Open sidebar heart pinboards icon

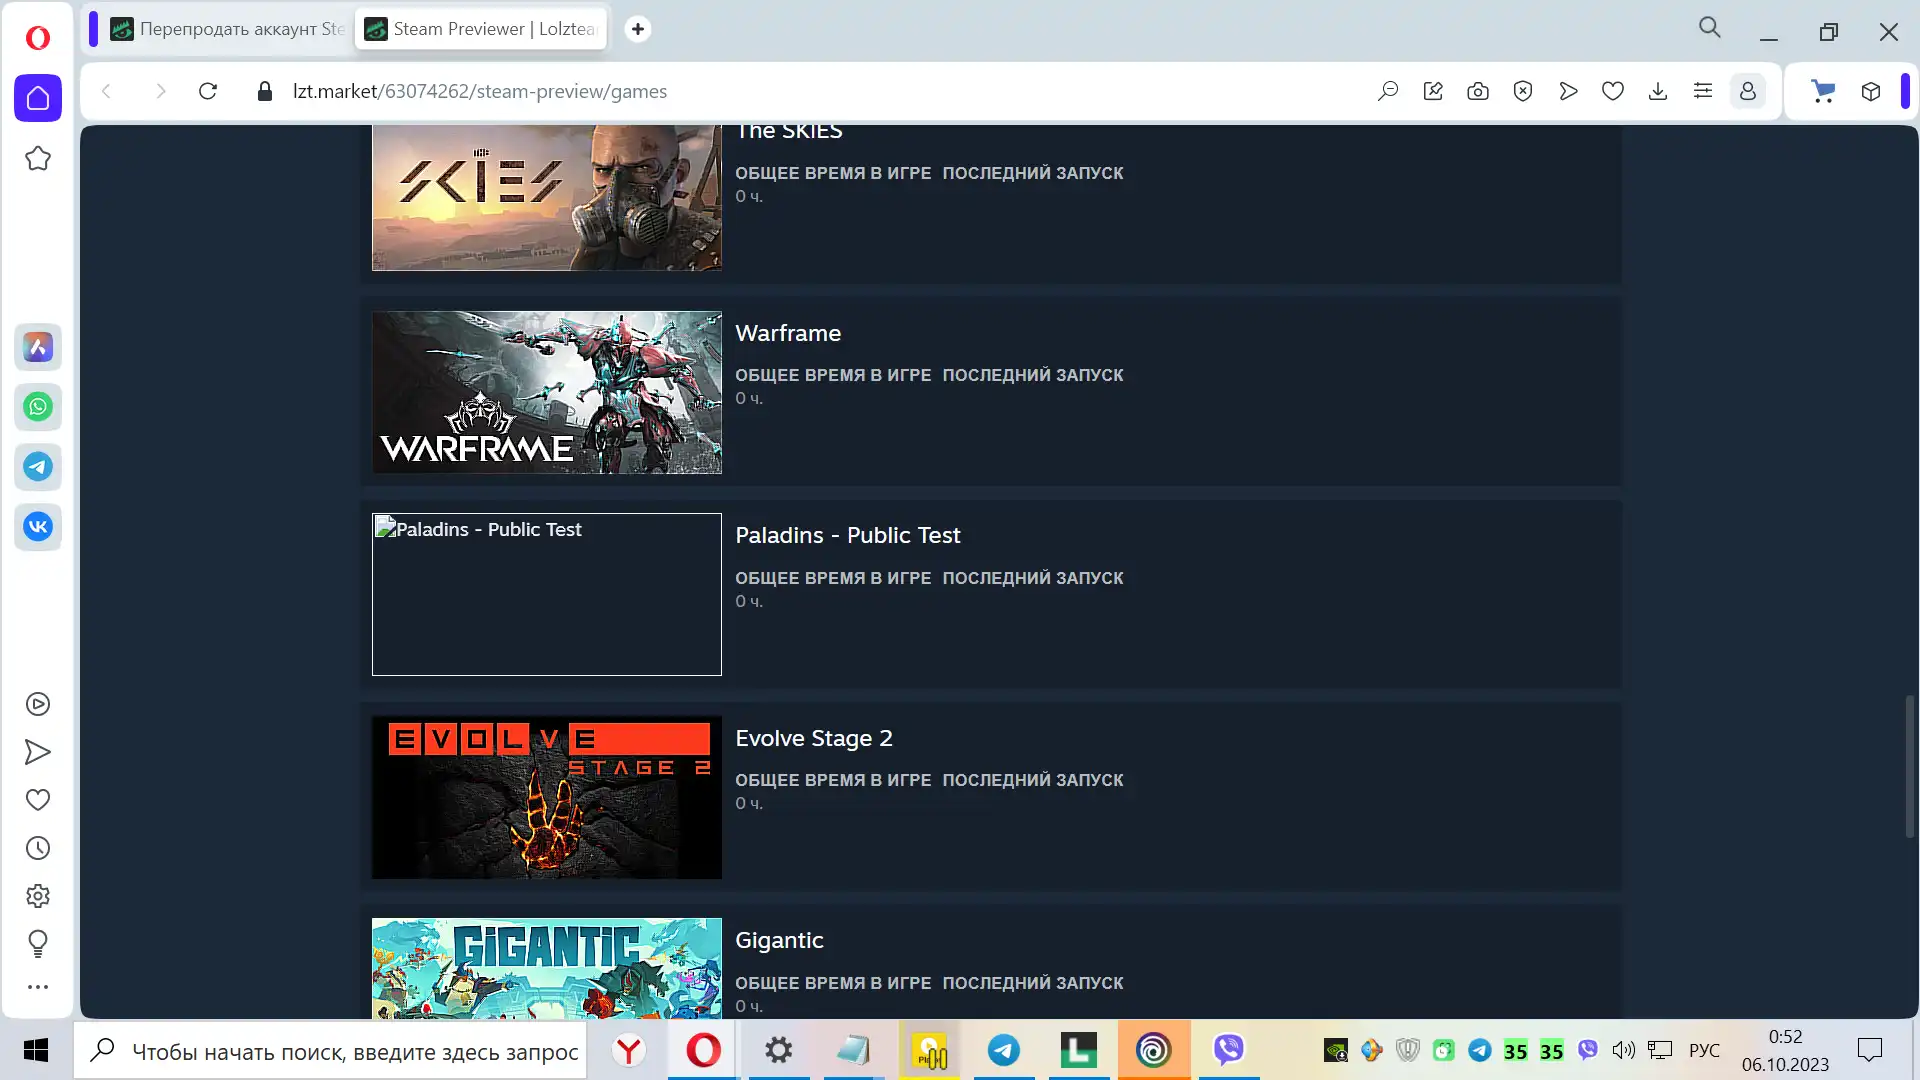click(38, 800)
